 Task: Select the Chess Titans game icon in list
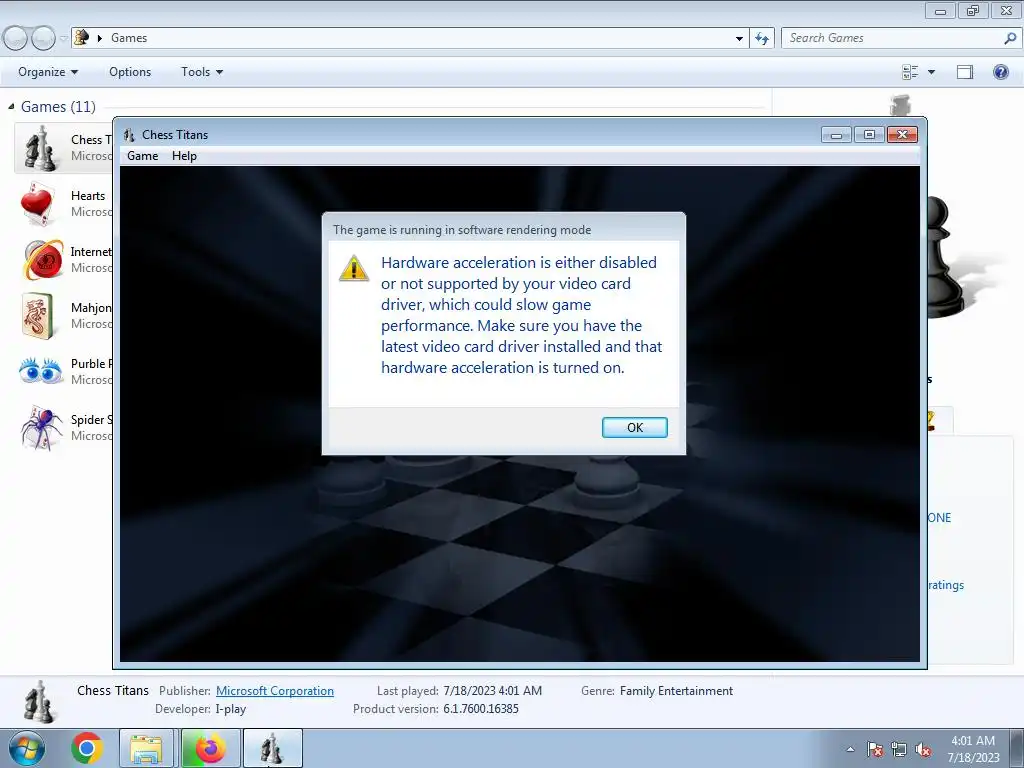pyautogui.click(x=40, y=148)
